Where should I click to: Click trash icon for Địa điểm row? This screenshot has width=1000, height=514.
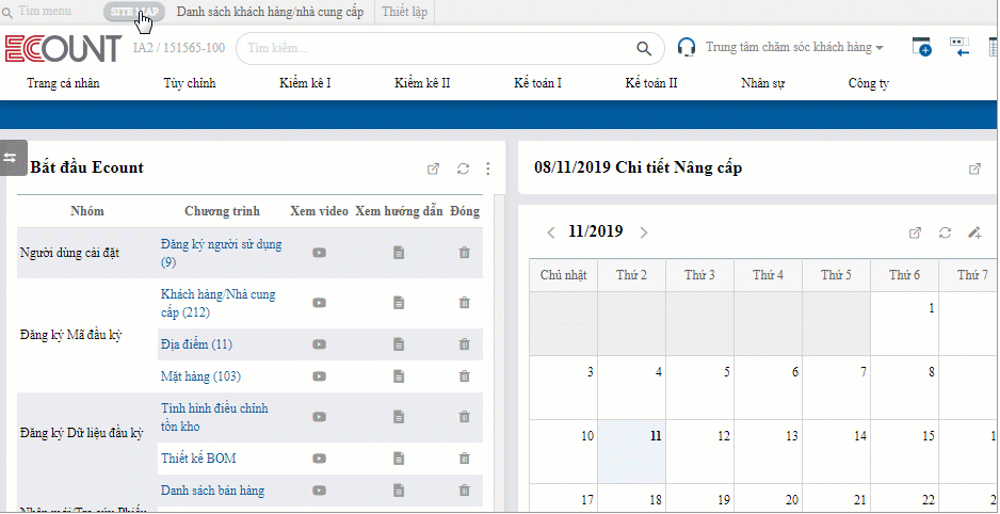tap(464, 344)
